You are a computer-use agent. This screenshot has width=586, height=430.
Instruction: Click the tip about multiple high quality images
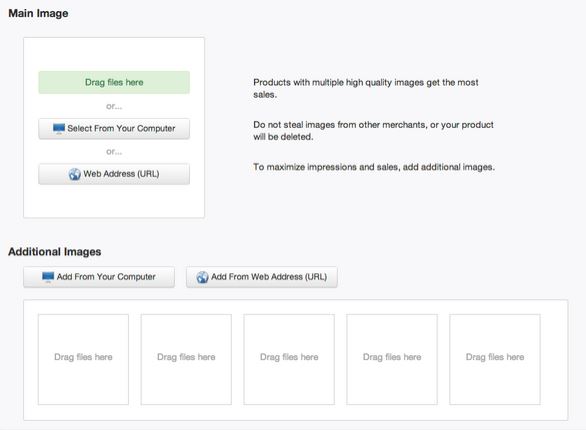(366, 89)
